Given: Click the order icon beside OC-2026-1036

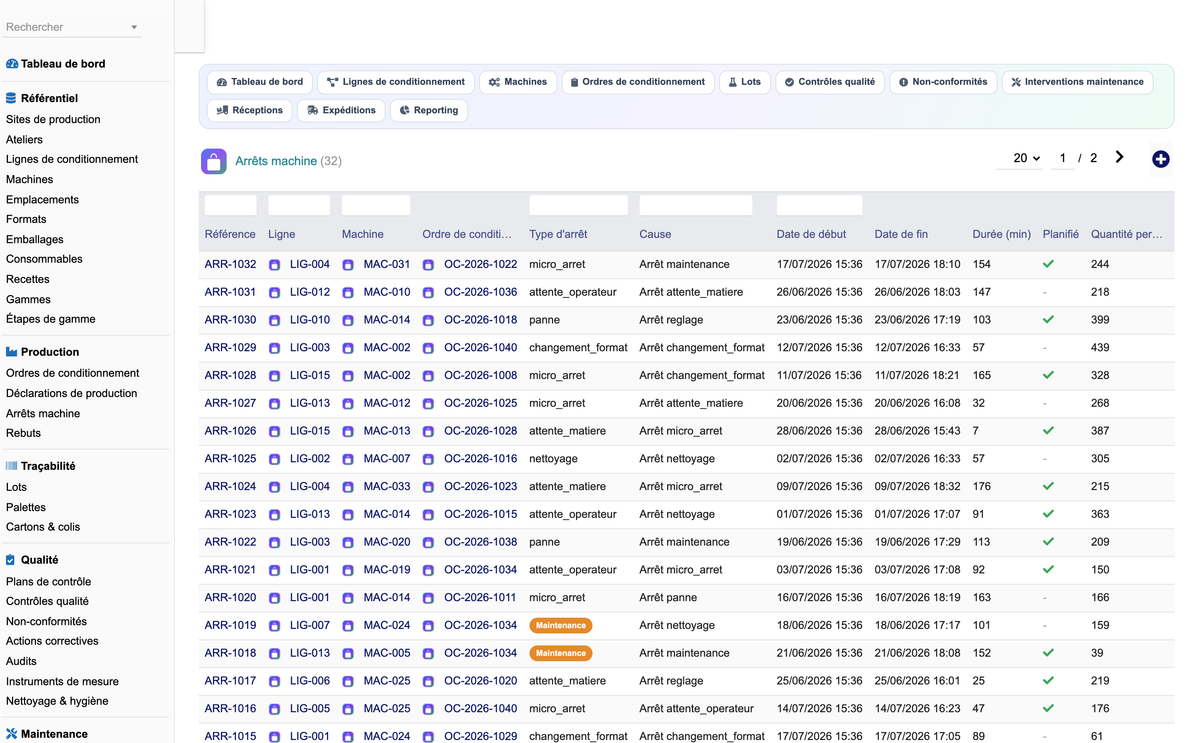Looking at the screenshot, I should (428, 293).
